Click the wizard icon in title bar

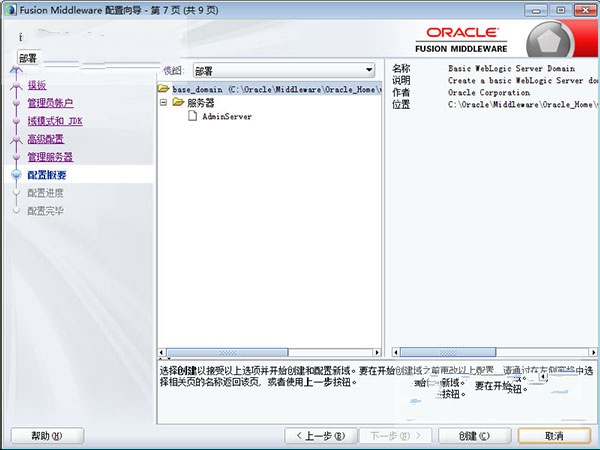pyautogui.click(x=10, y=10)
